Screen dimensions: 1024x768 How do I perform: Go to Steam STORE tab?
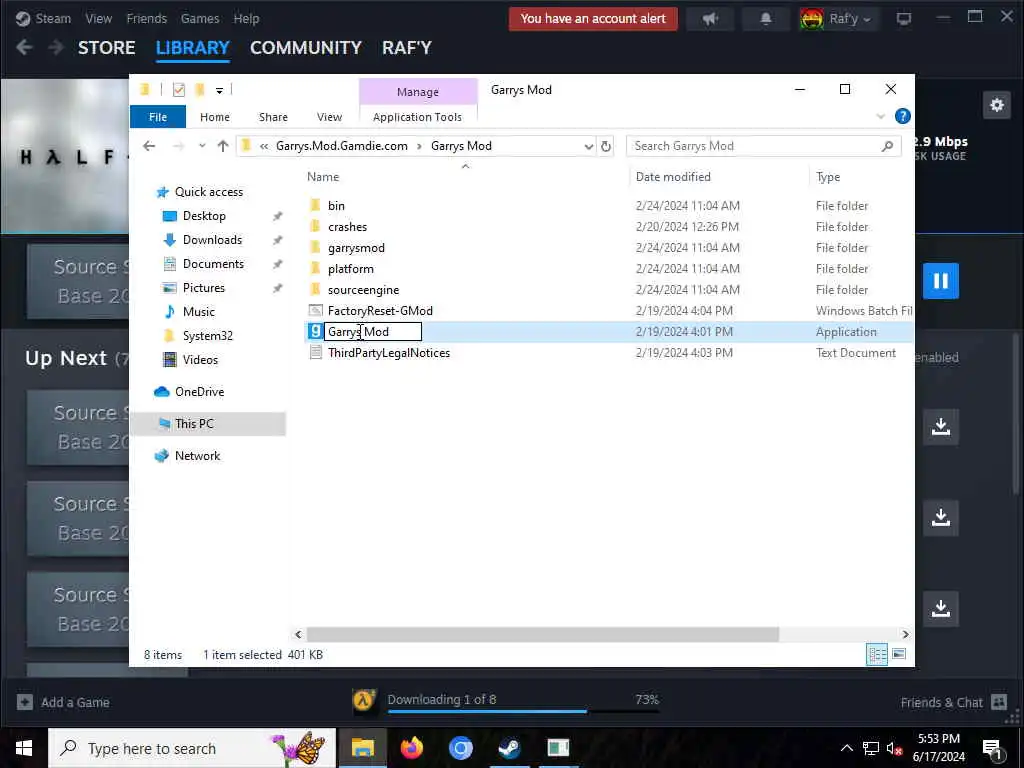(106, 48)
